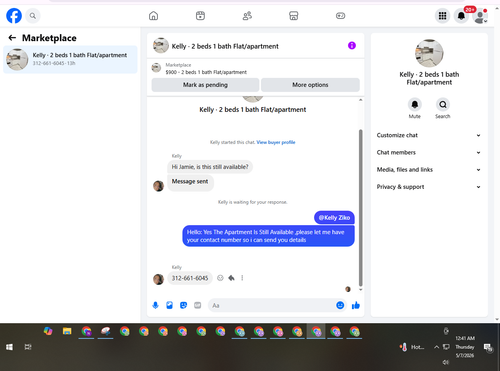The width and height of the screenshot is (500, 371).
Task: Attach a photo file to message
Action: tap(169, 305)
